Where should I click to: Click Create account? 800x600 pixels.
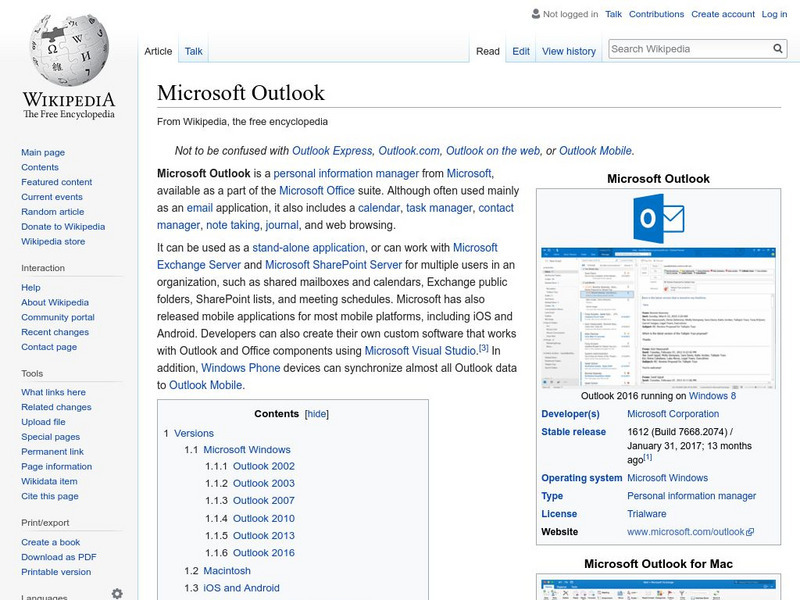(722, 14)
